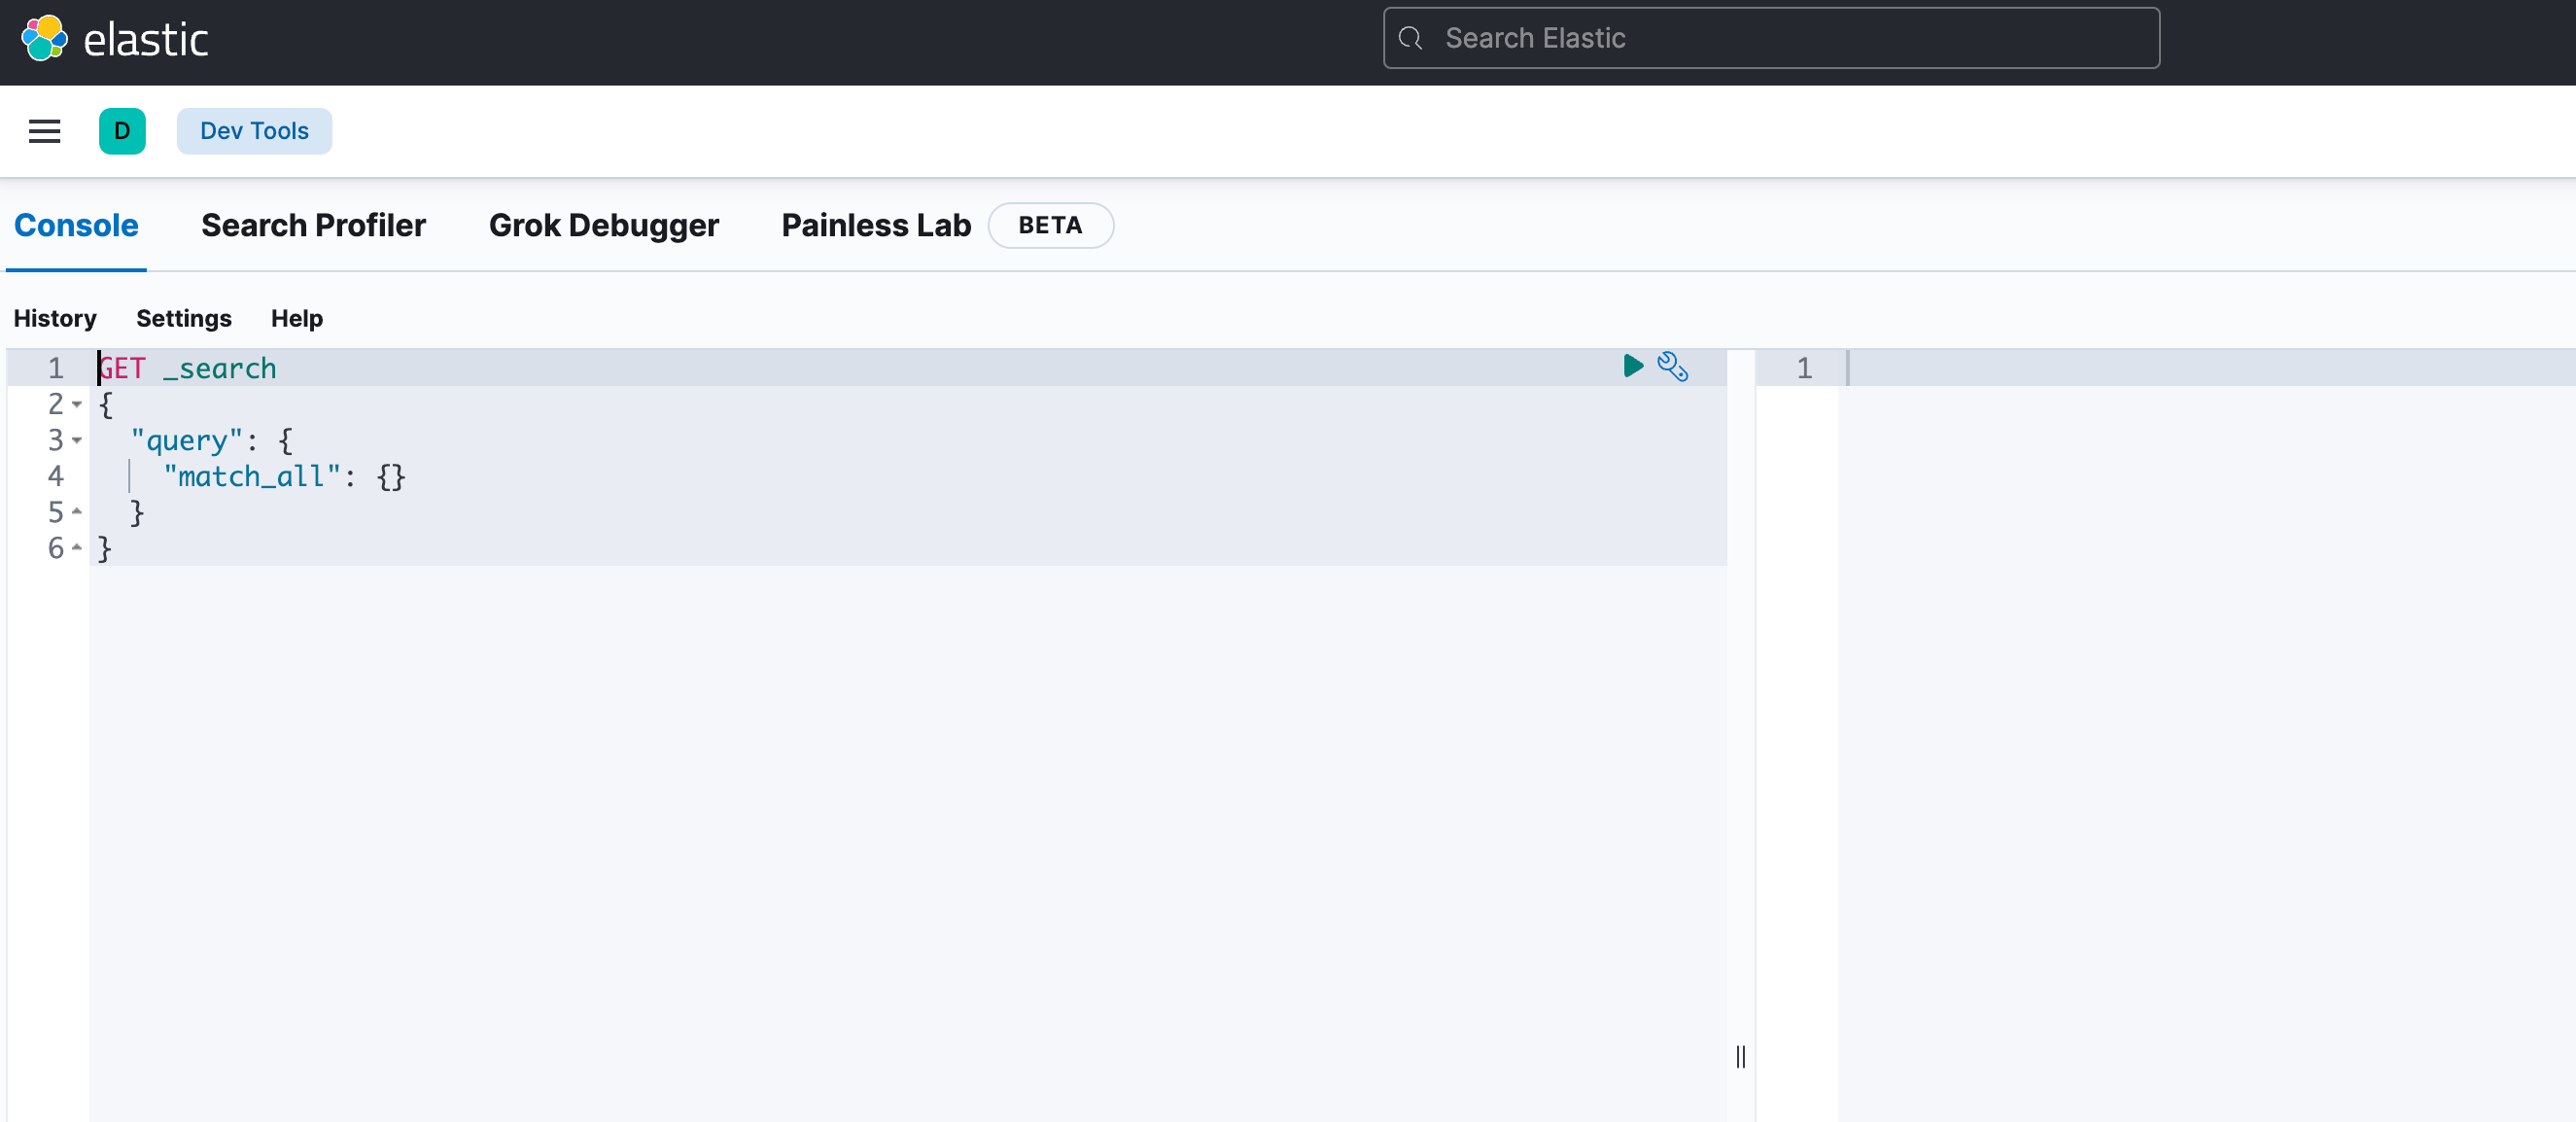Screen dimensions: 2576x1122
Task: Open request options via the wrench icon
Action: pyautogui.click(x=1674, y=367)
